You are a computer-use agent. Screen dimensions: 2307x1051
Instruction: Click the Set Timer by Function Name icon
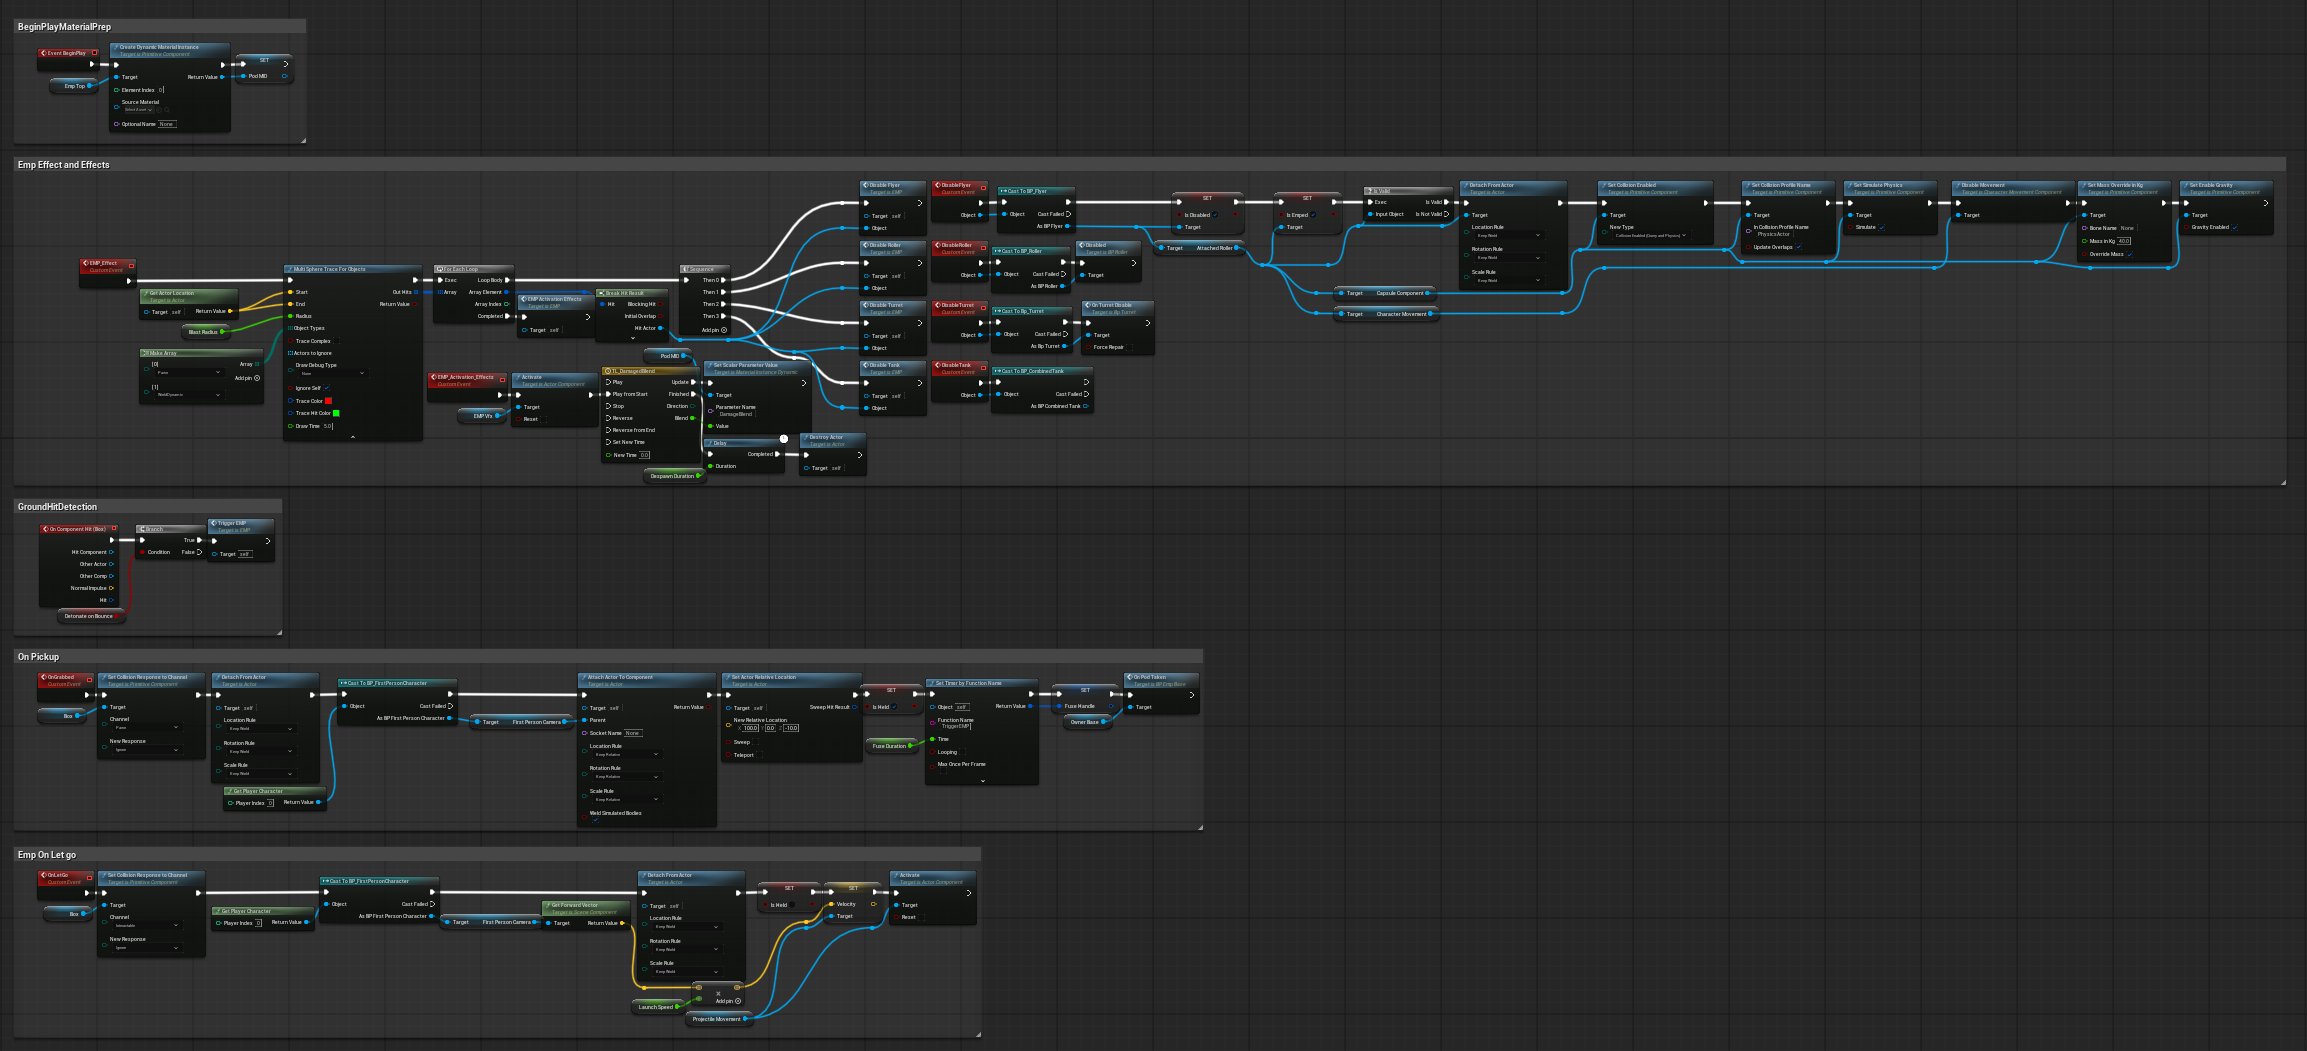click(x=932, y=683)
